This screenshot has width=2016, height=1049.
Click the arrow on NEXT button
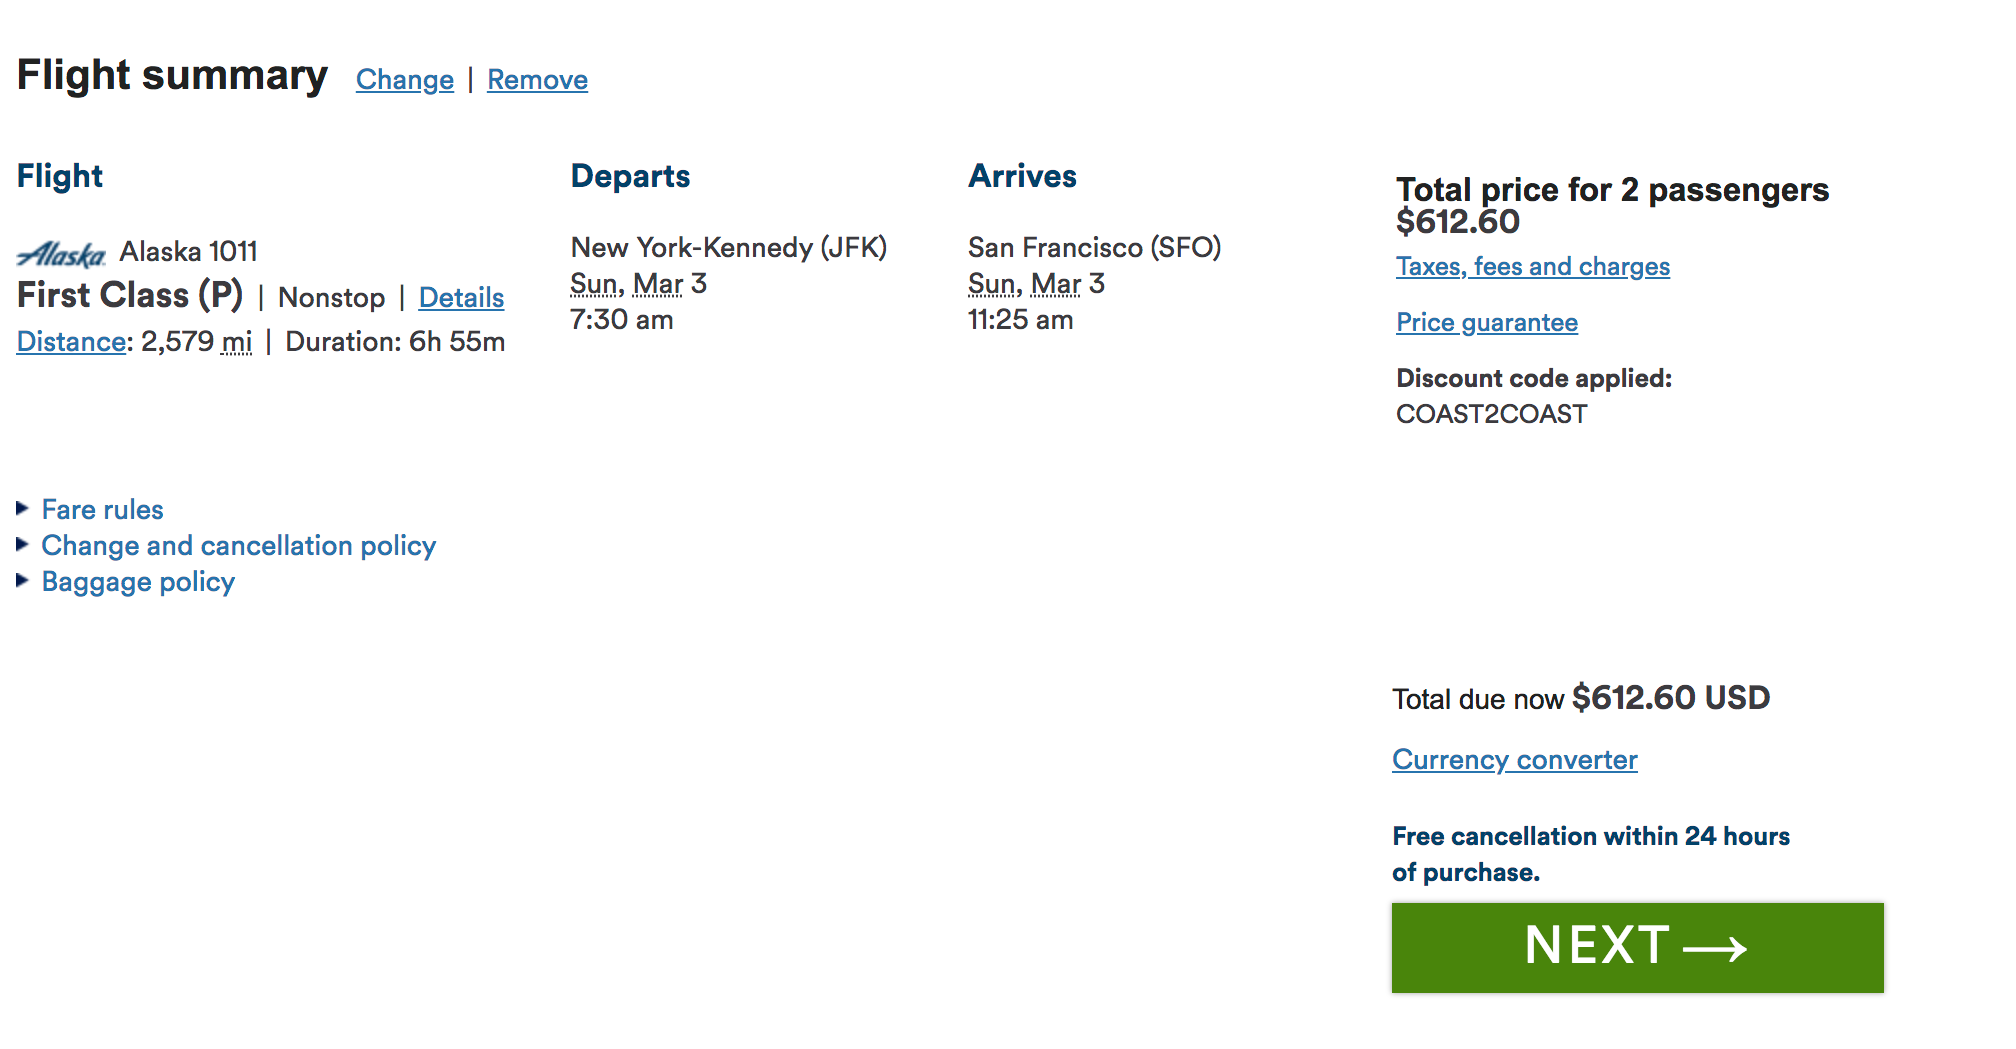(x=1714, y=948)
